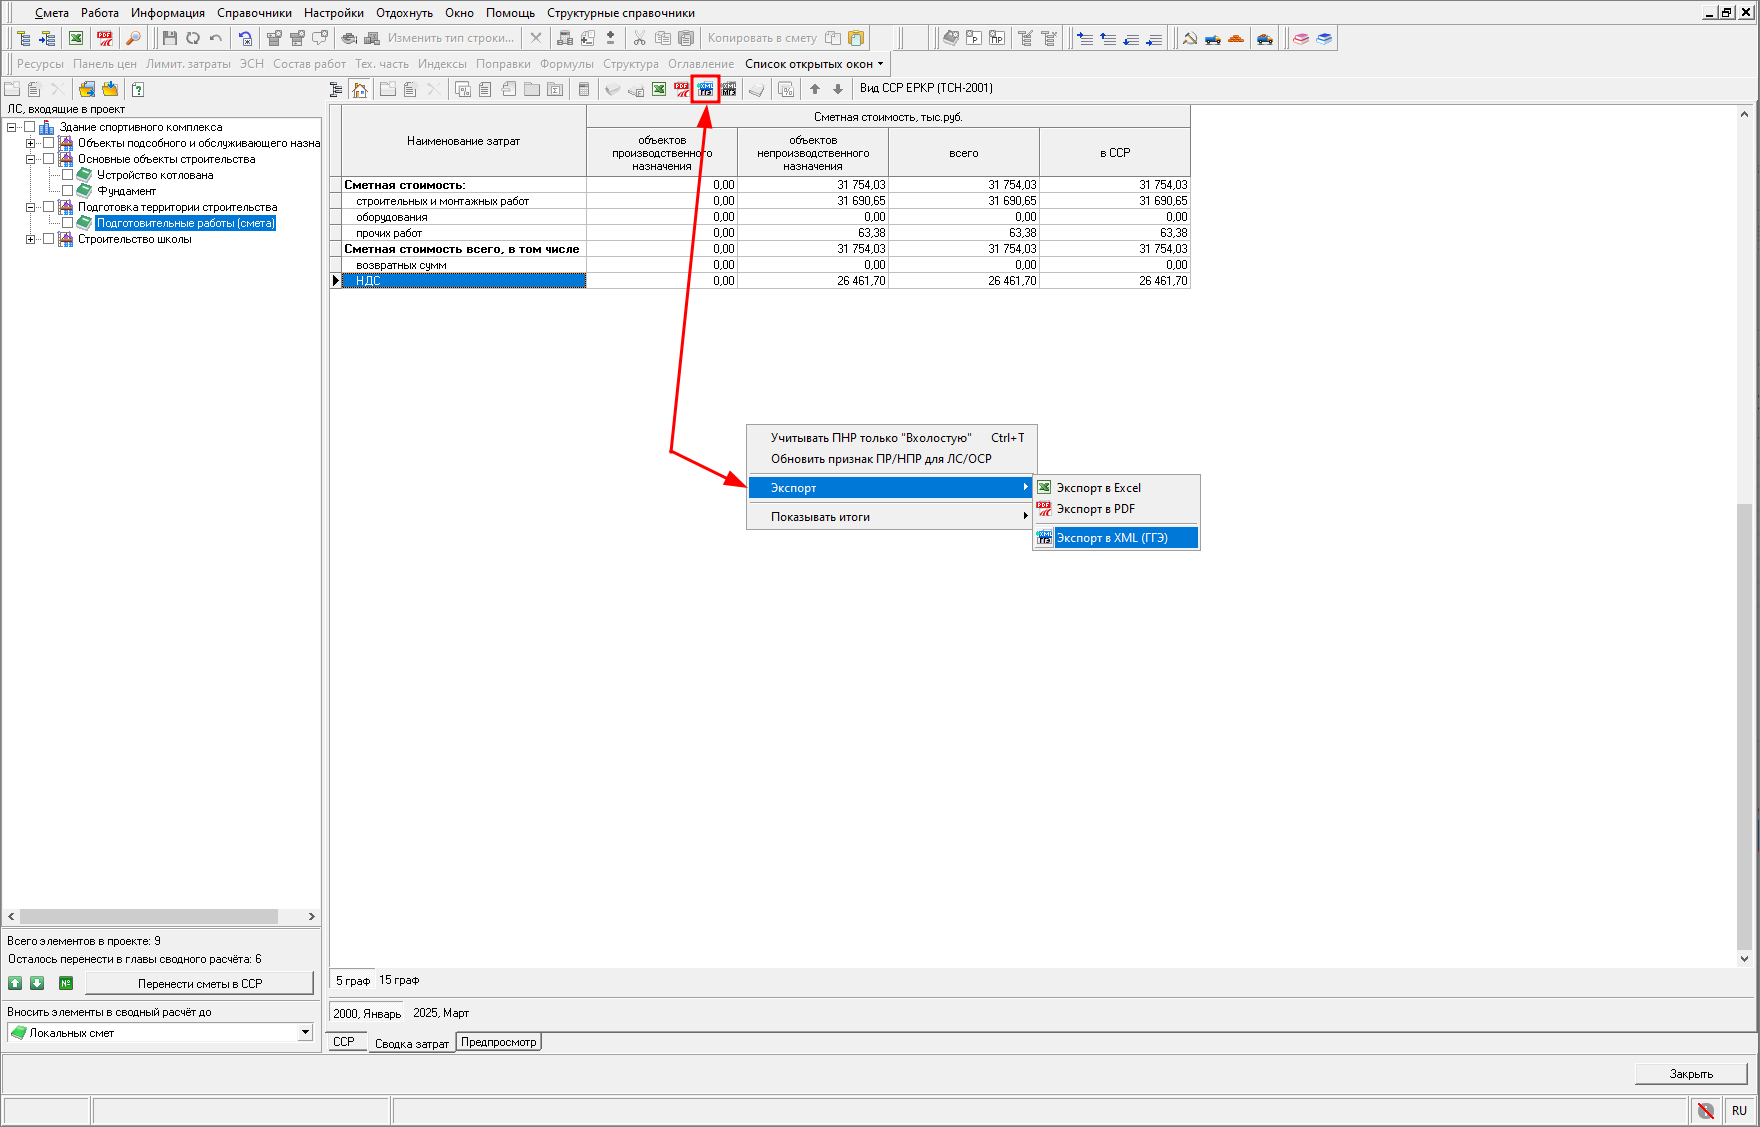Screen dimensions: 1760x1127
Task: Check the box next to Фундамент
Action: [68, 191]
